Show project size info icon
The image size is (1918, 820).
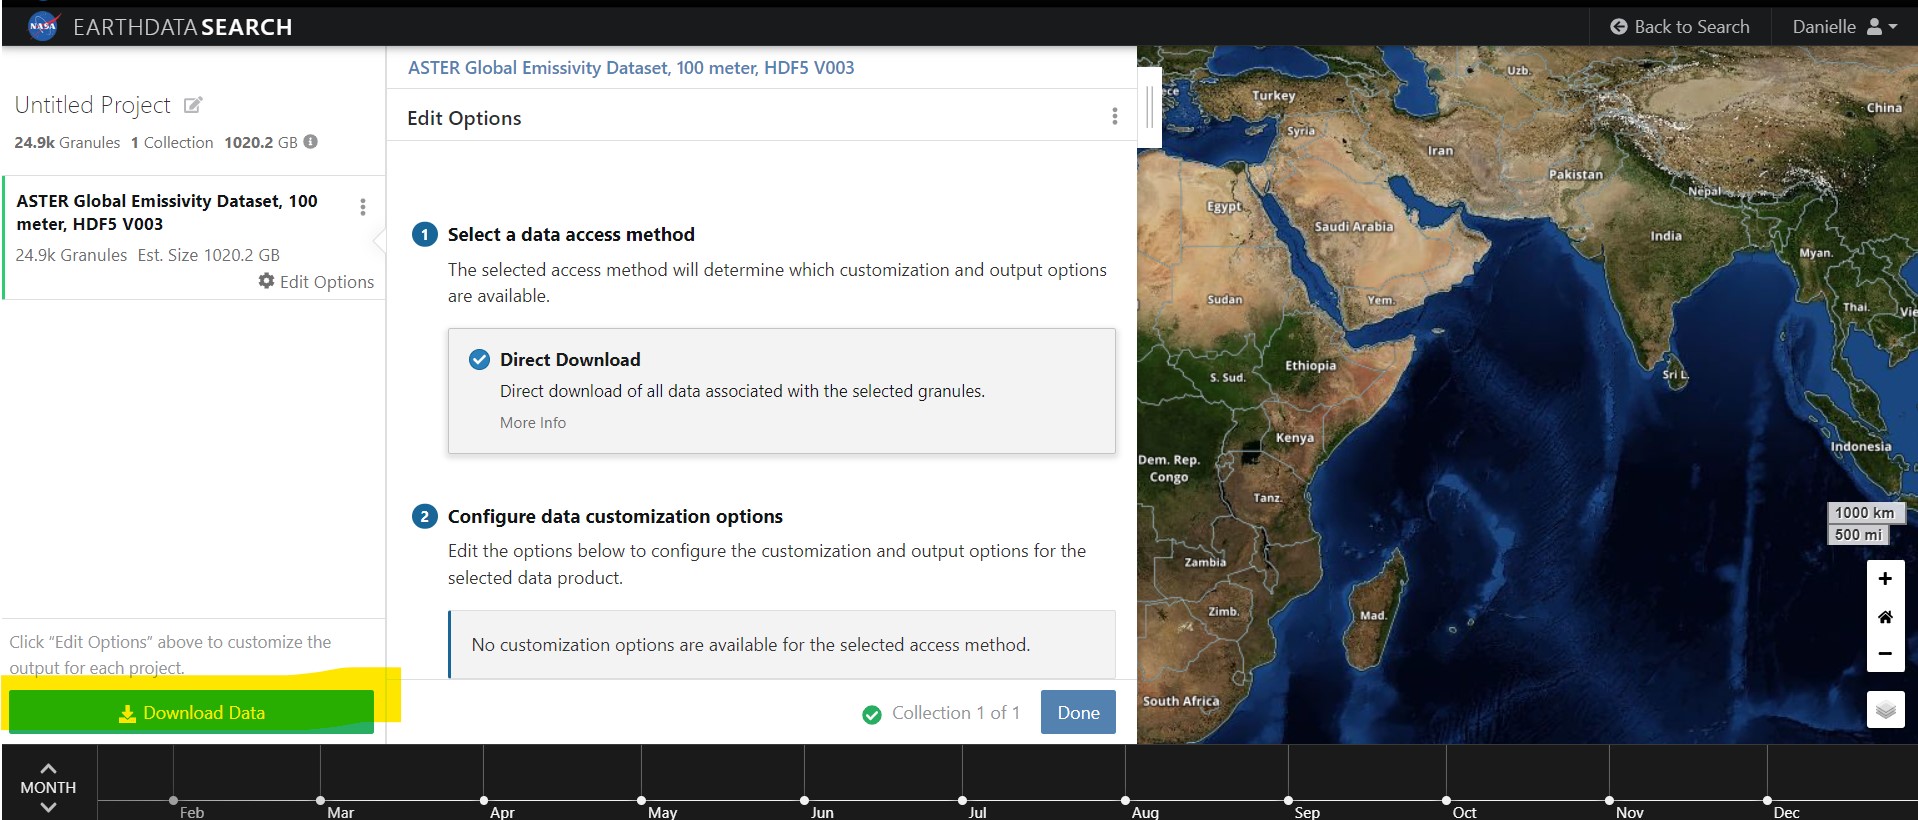coord(311,142)
